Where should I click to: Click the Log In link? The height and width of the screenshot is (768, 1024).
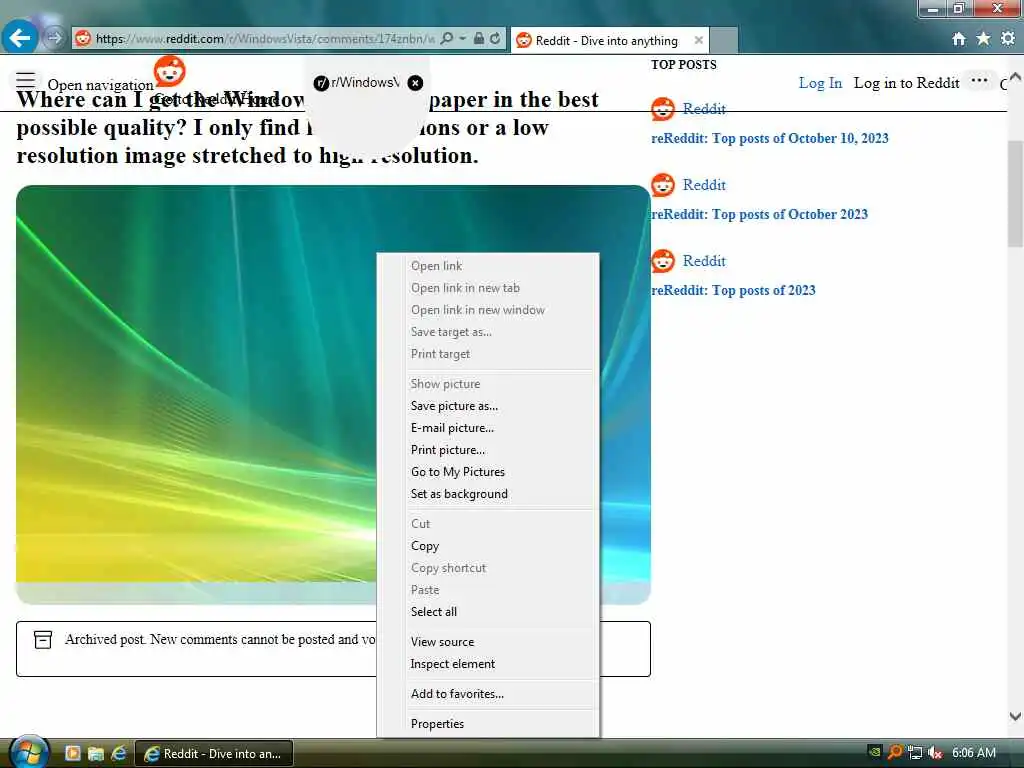(820, 83)
